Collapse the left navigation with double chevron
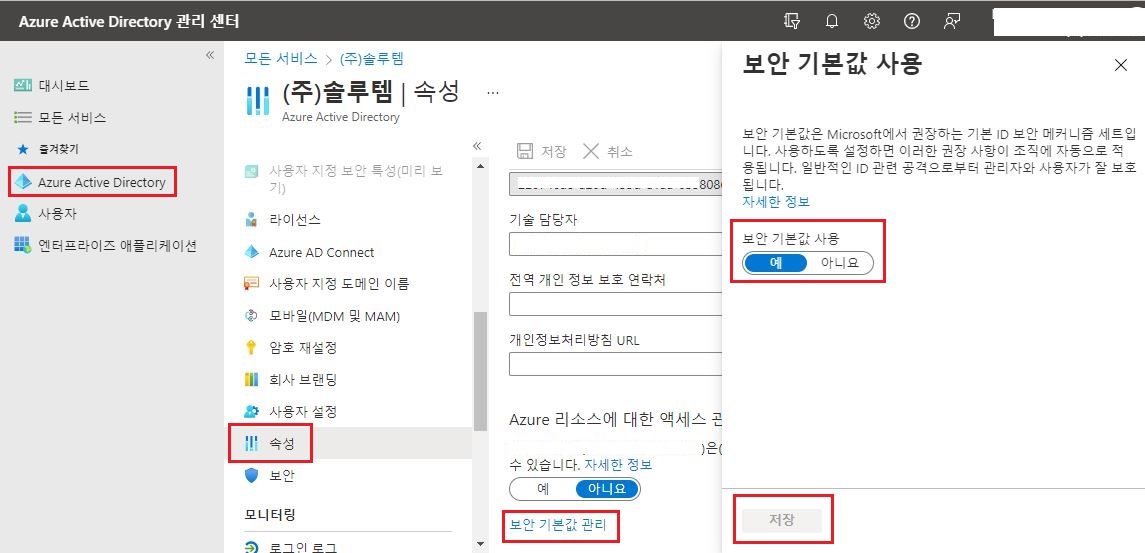The height and width of the screenshot is (553, 1145). coord(210,55)
